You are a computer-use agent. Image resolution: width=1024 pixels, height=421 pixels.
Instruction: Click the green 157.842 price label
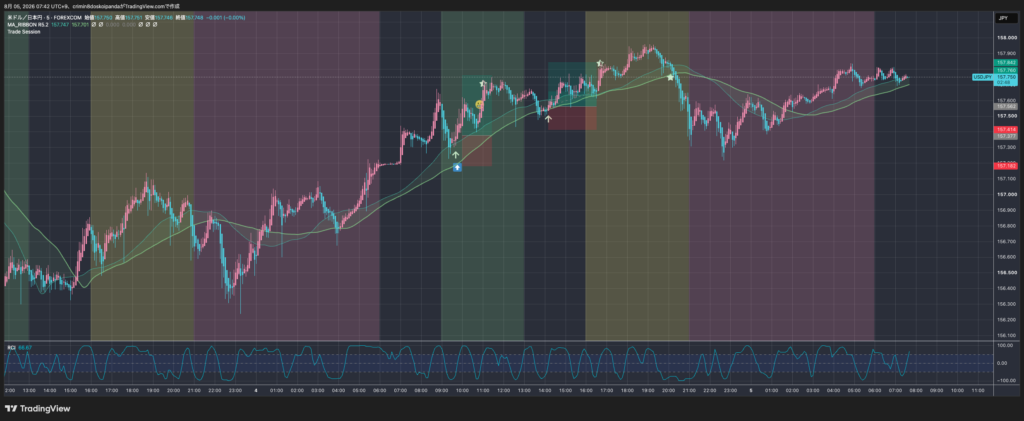(x=1004, y=63)
